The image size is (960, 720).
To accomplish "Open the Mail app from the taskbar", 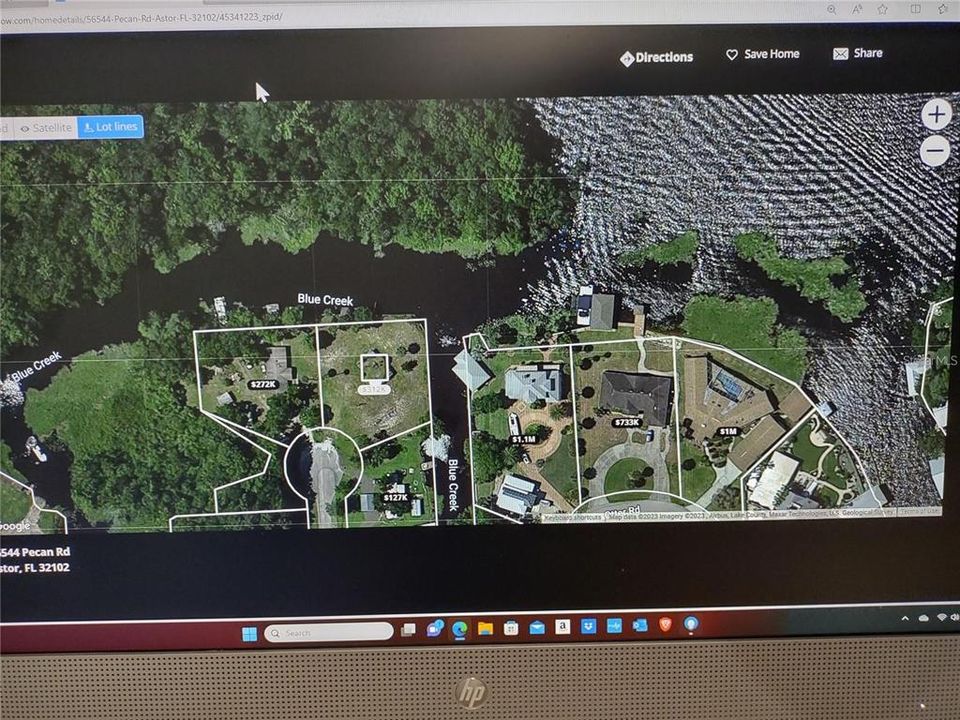I will (x=536, y=633).
